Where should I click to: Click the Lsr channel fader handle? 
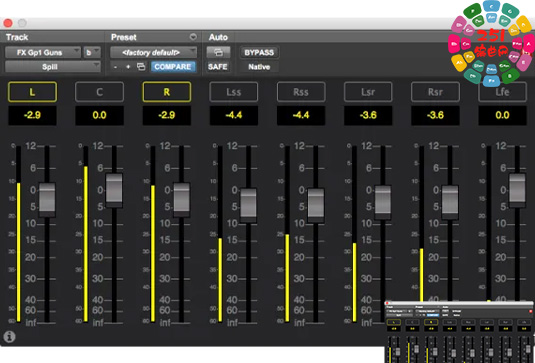click(x=383, y=203)
